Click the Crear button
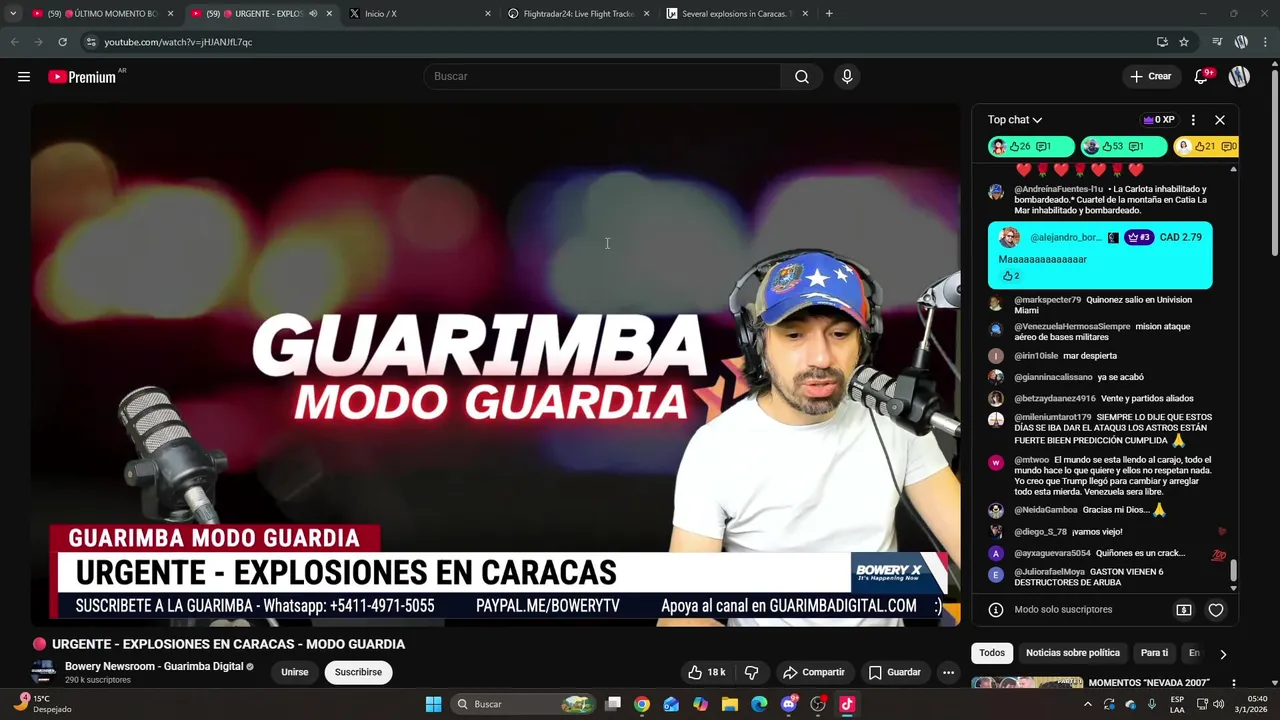The image size is (1280, 720). [x=1151, y=76]
